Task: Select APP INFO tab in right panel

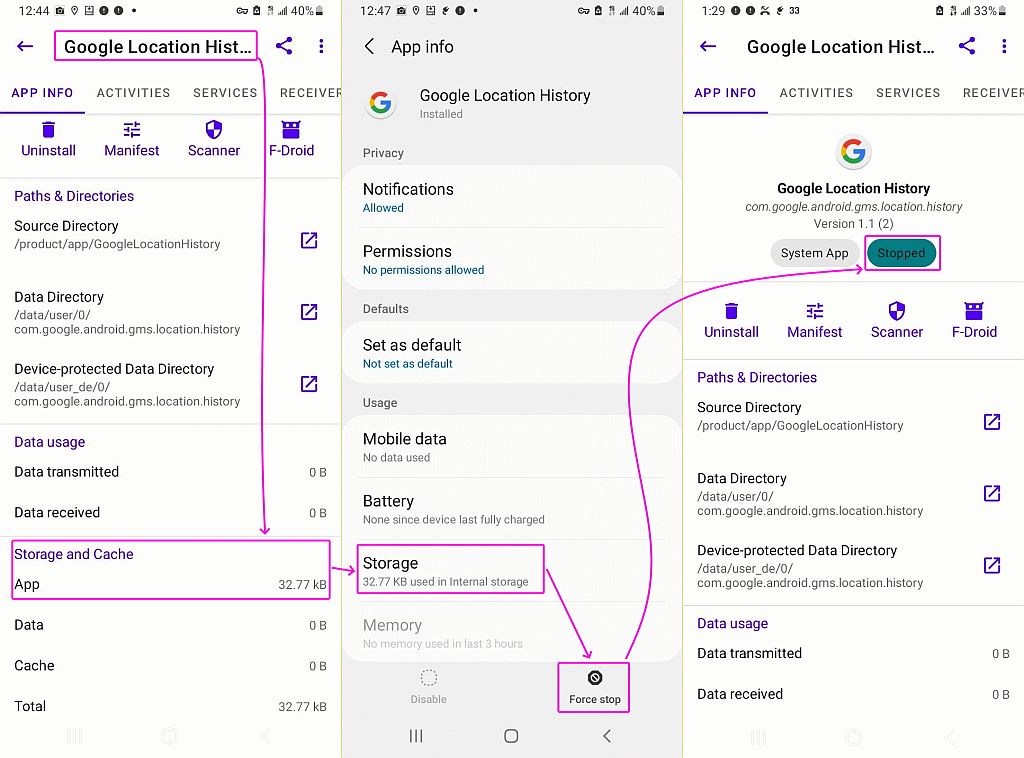Action: coord(726,93)
